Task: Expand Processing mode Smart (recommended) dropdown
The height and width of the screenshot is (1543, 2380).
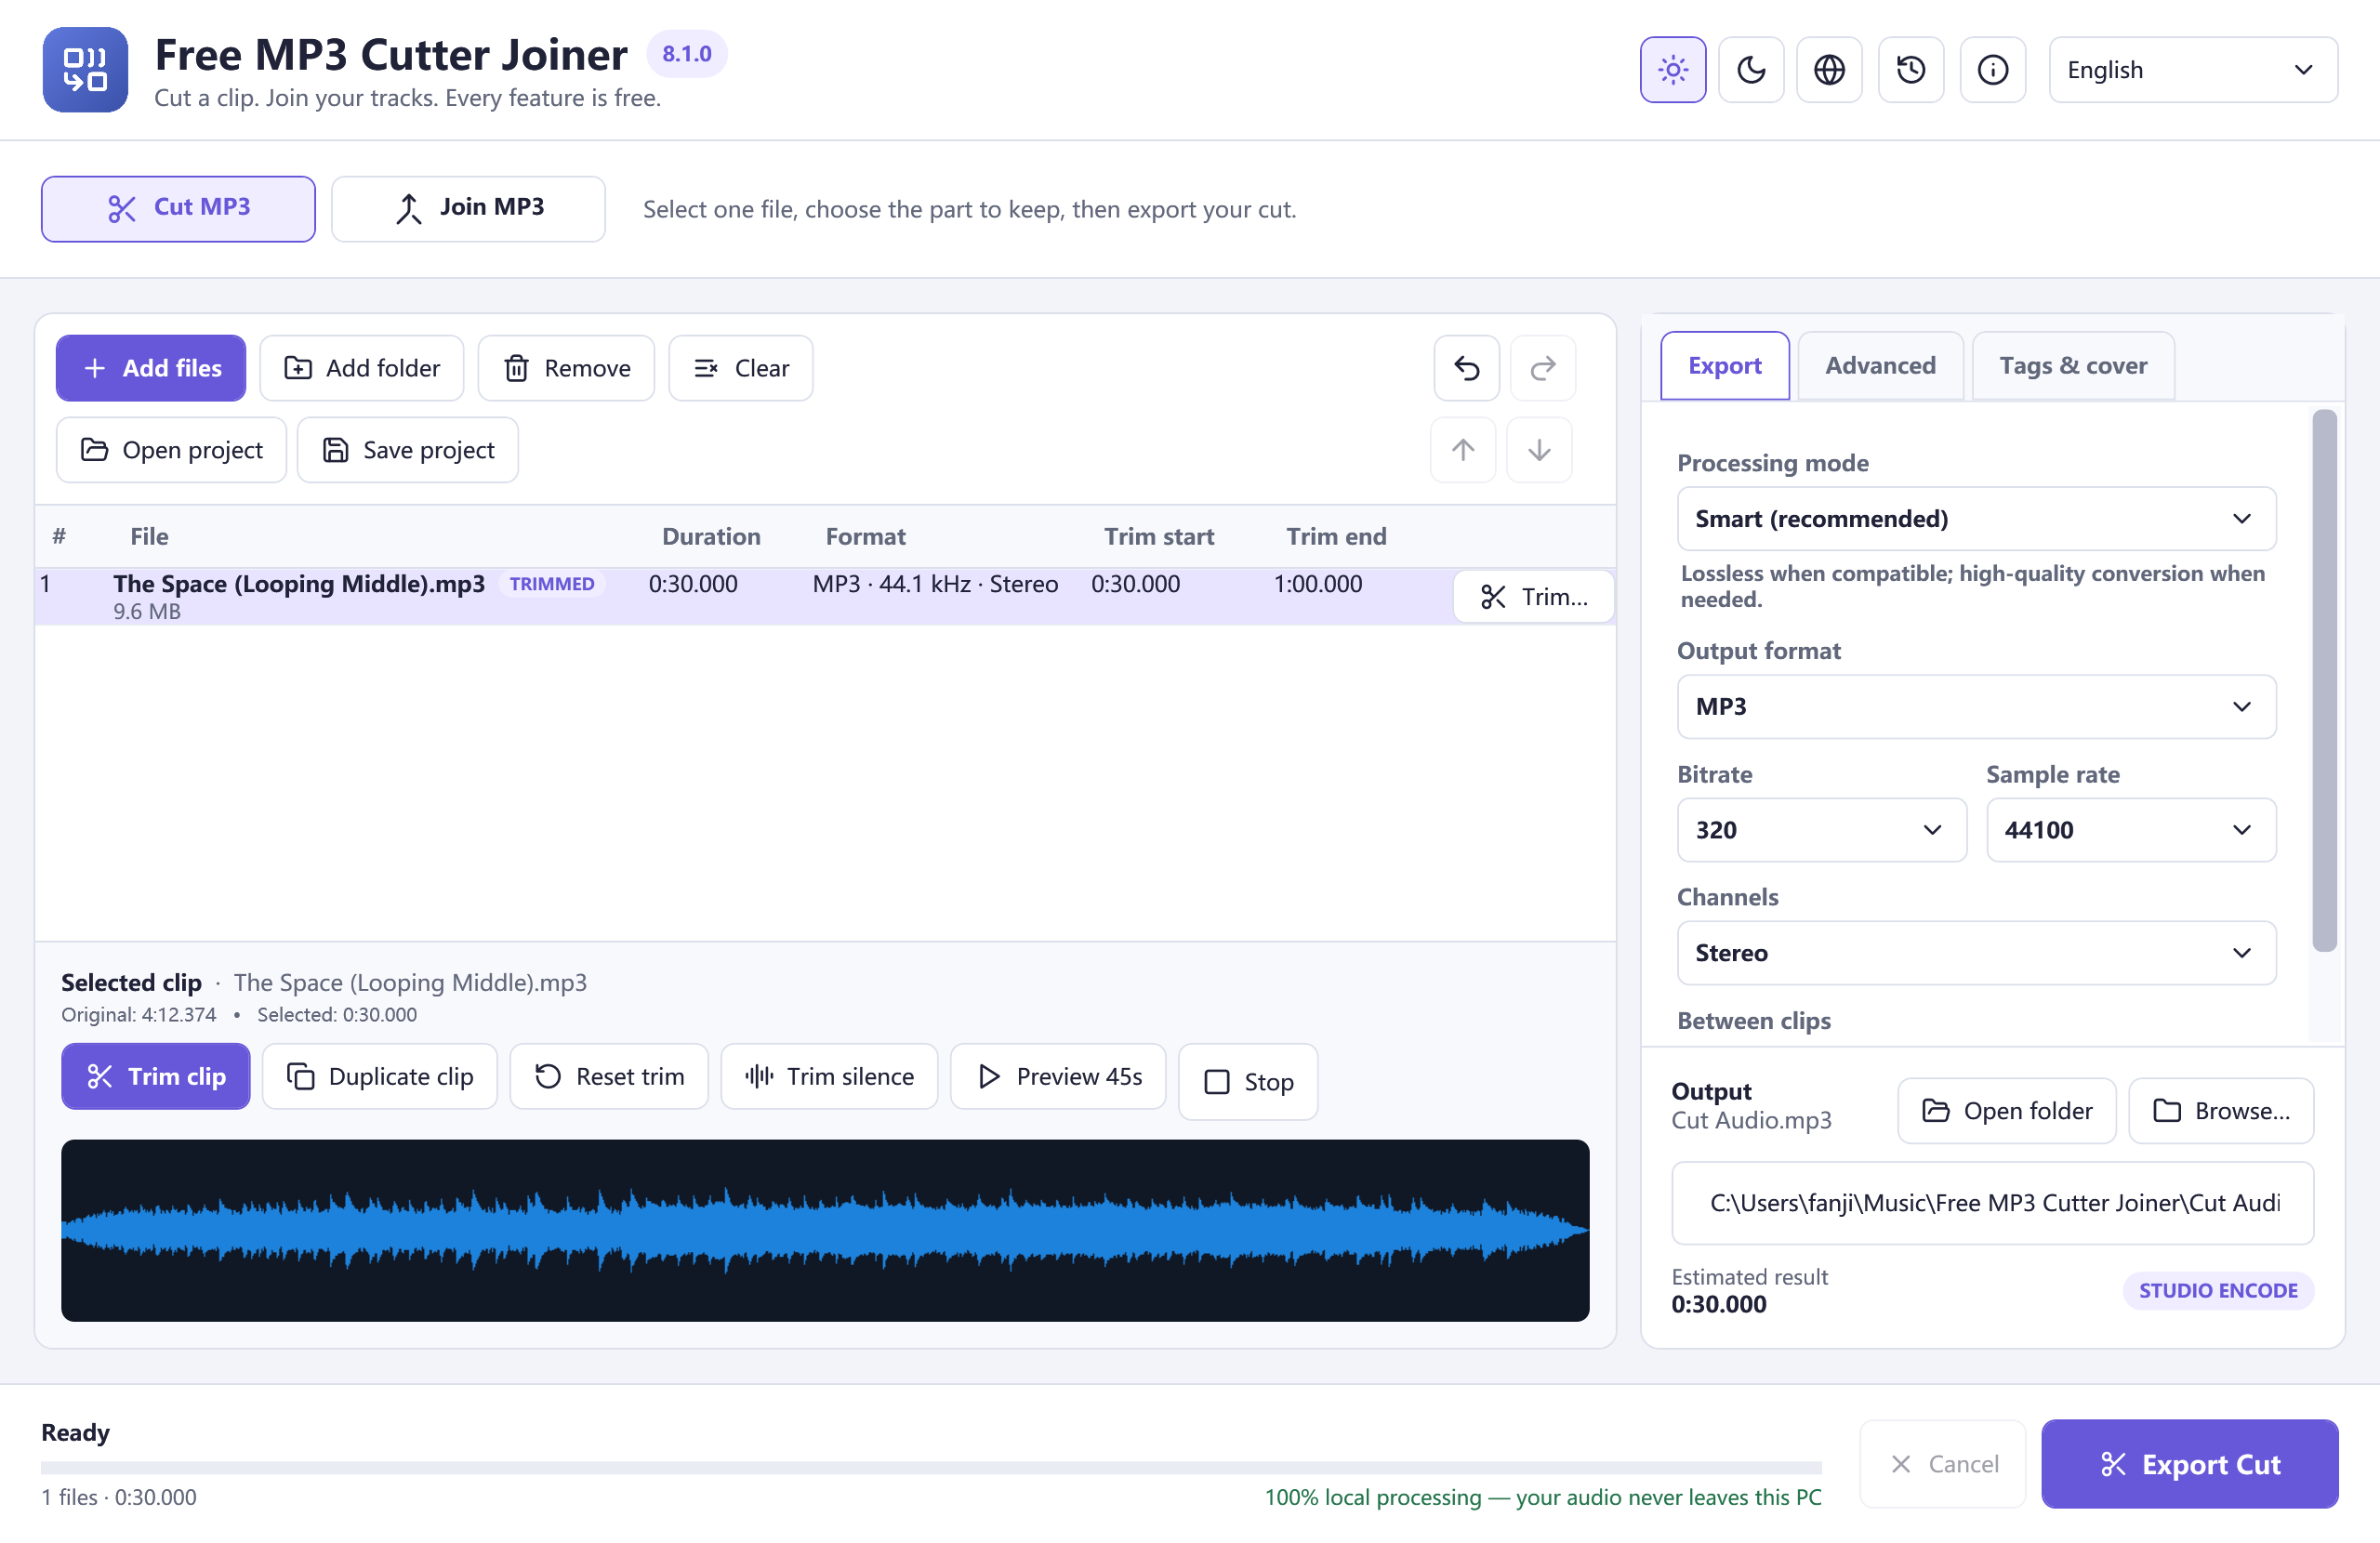Action: pos(1976,519)
